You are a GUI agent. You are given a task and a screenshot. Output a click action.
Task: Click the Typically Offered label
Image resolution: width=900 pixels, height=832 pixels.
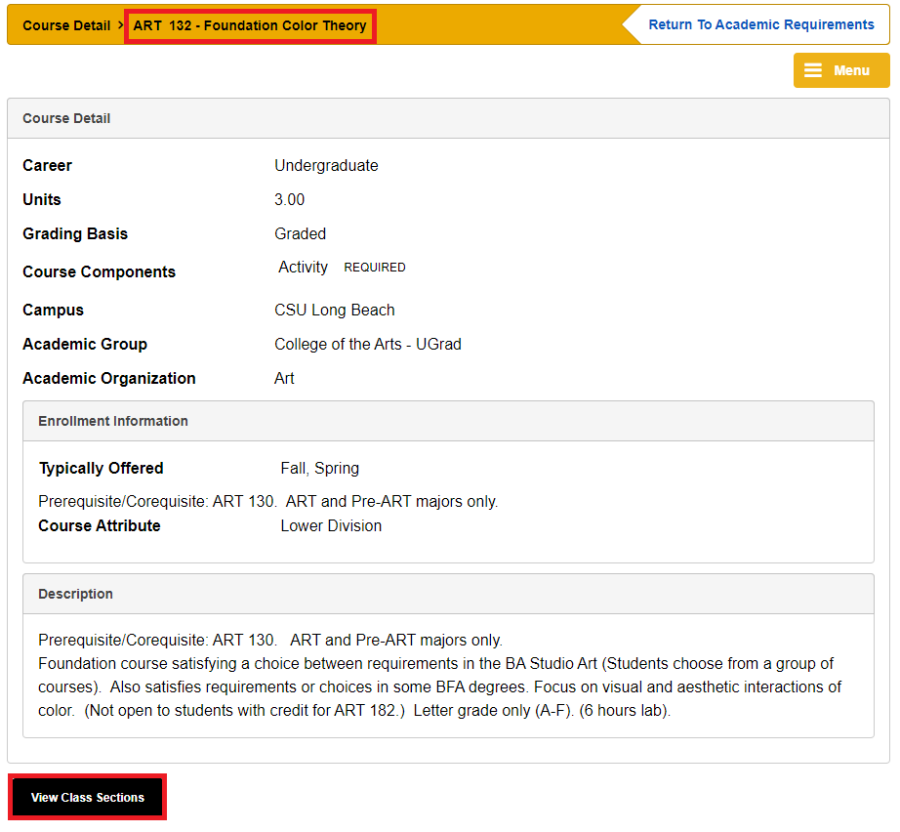point(101,469)
